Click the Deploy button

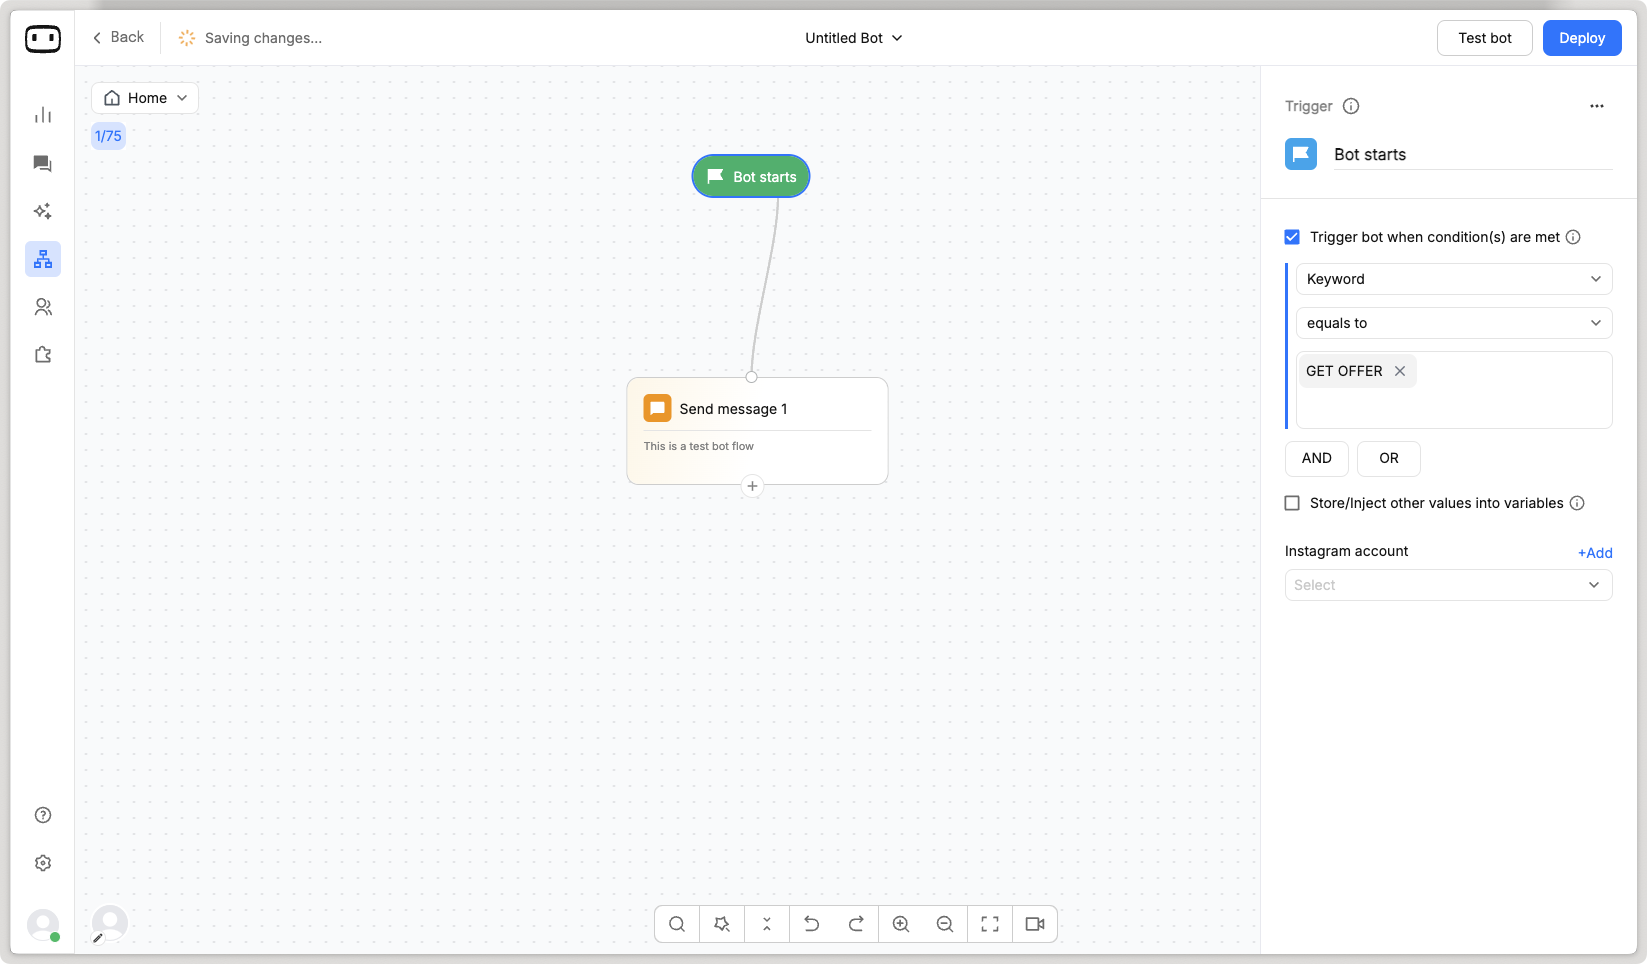click(x=1581, y=38)
